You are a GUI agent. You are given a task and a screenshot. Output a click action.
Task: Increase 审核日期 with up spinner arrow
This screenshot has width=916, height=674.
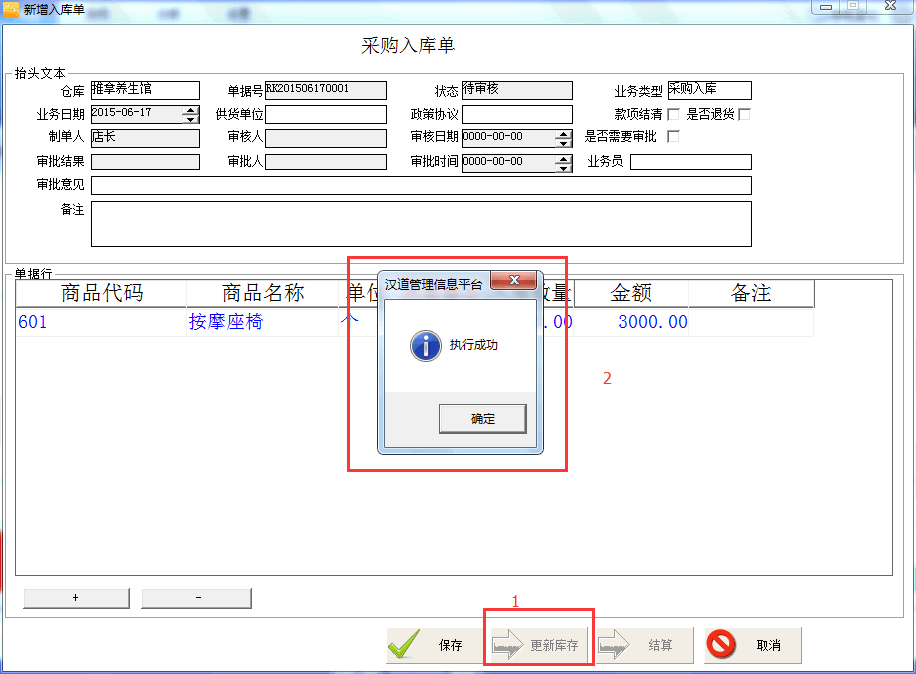(564, 134)
